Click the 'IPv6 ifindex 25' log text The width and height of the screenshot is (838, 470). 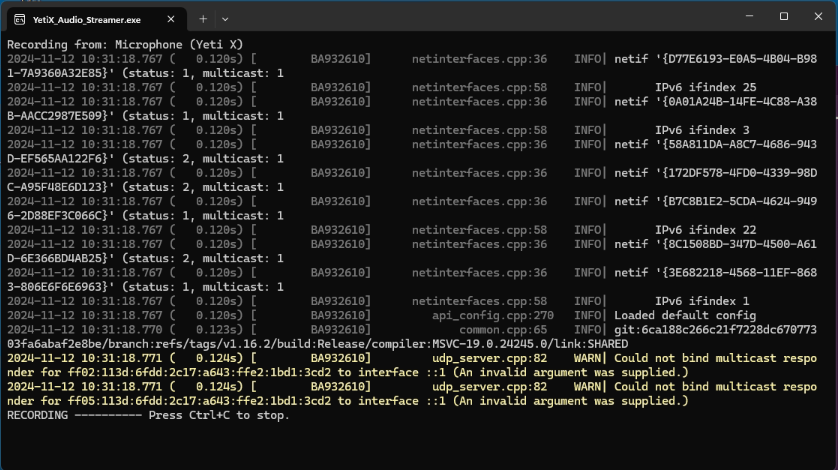[705, 87]
